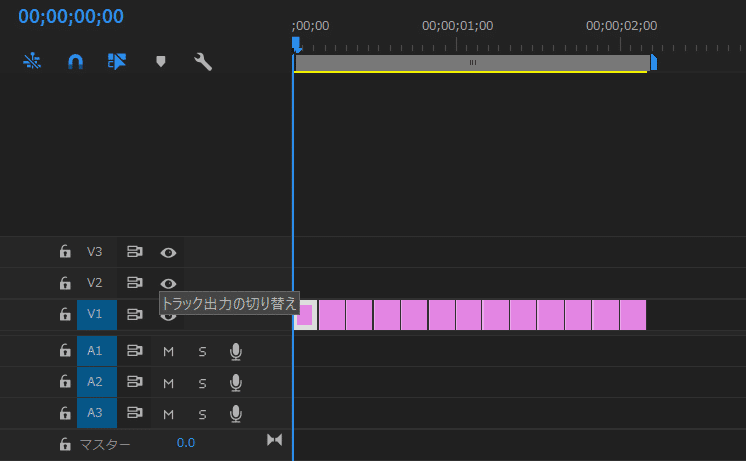Deselect the A1 track target
This screenshot has width=746, height=461.
tap(97, 351)
